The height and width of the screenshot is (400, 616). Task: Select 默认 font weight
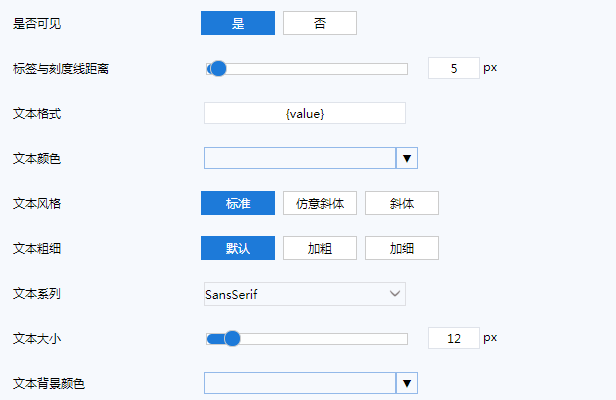(238, 248)
